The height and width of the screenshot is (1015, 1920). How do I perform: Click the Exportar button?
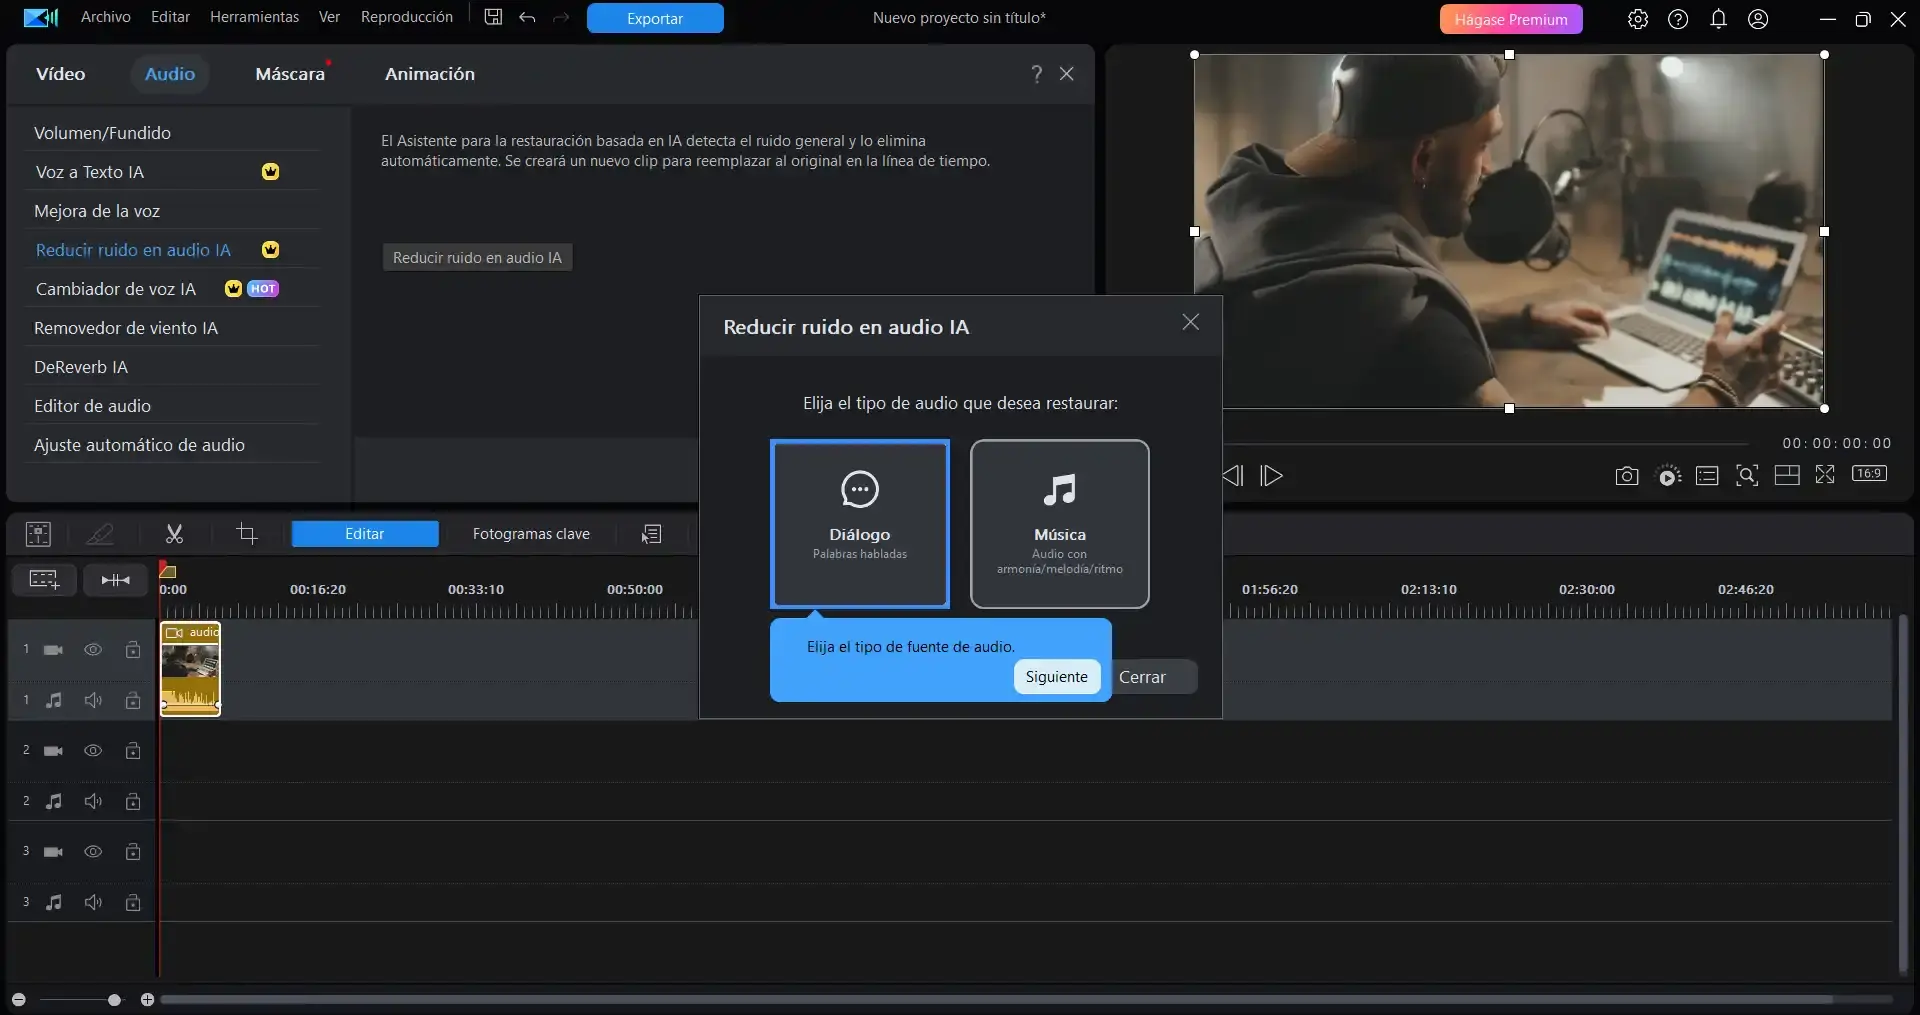654,18
